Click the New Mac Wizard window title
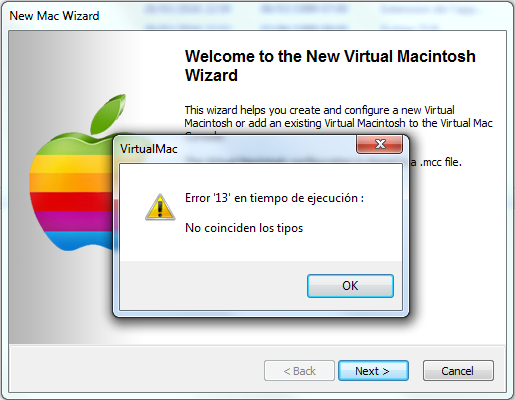This screenshot has width=515, height=400. pos(54,16)
